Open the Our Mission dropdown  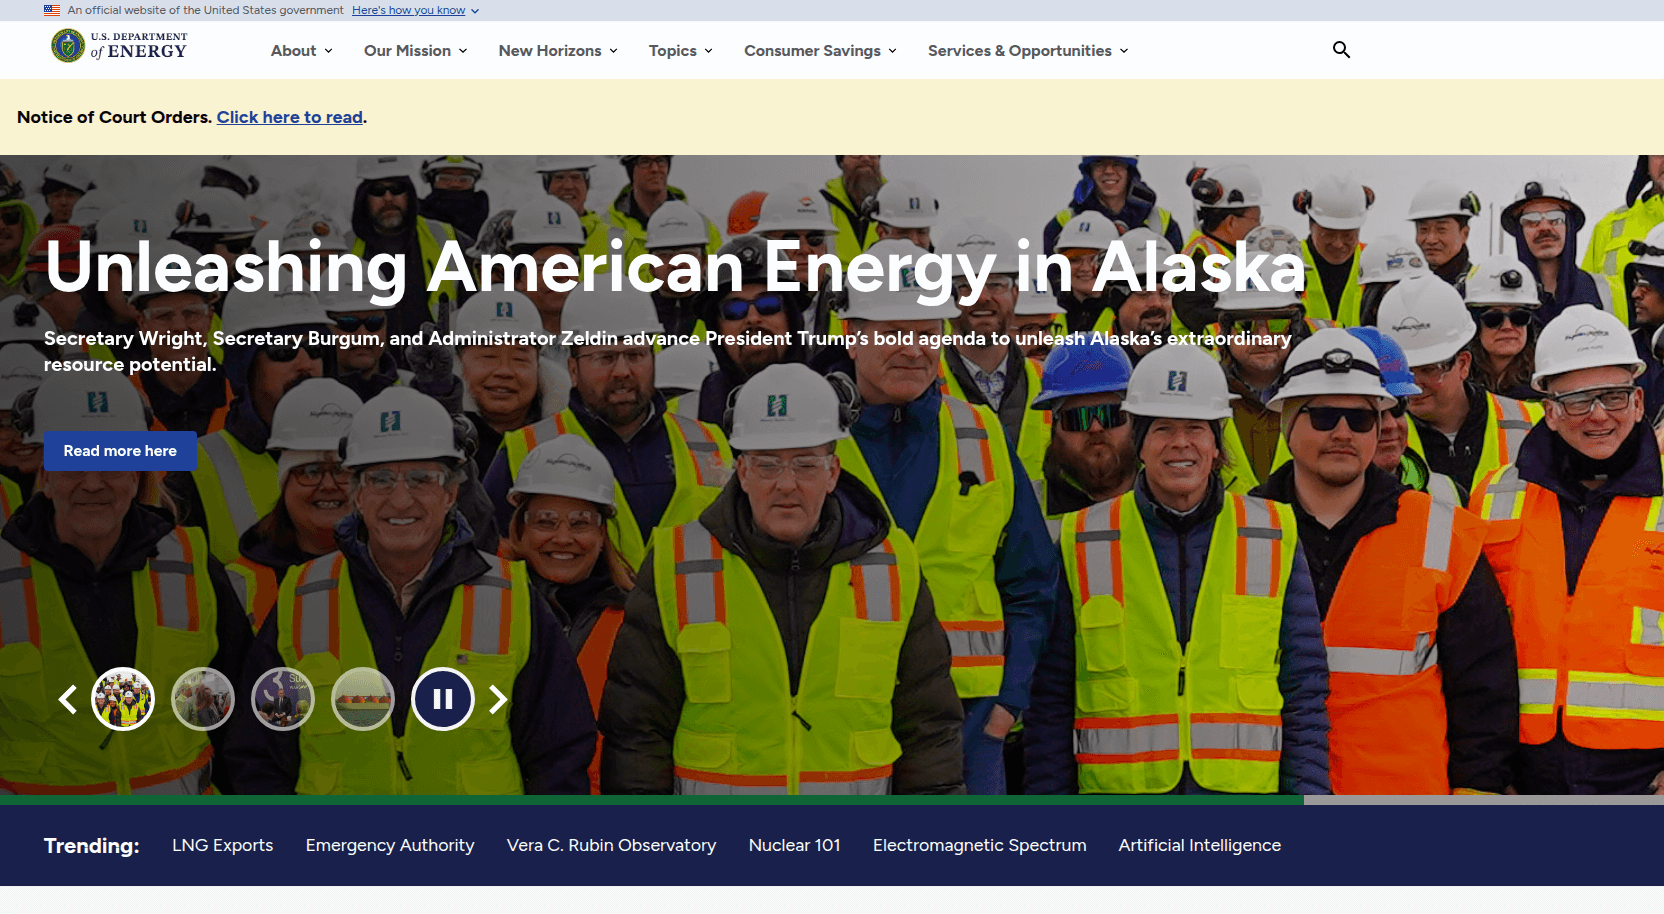(x=415, y=51)
